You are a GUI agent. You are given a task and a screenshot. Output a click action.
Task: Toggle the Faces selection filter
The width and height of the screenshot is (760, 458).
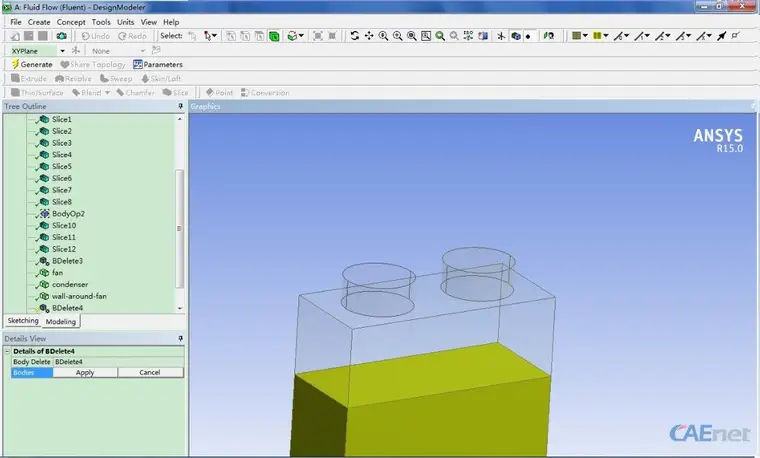(x=260, y=36)
